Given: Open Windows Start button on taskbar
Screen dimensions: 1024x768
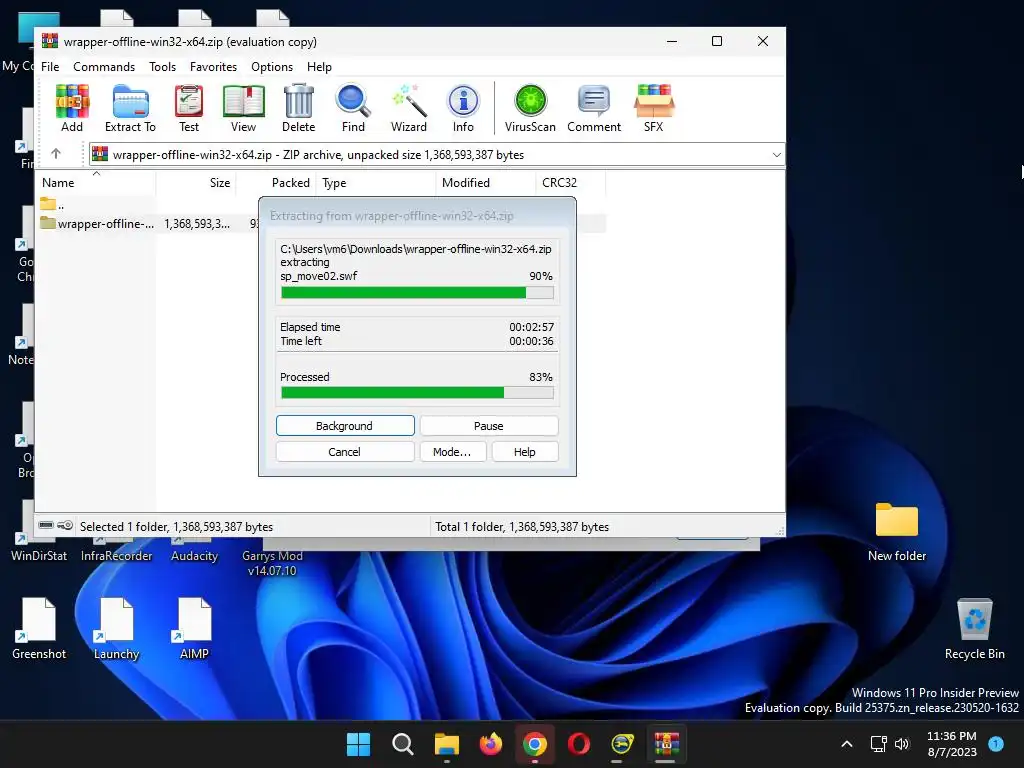Looking at the screenshot, I should tap(359, 744).
